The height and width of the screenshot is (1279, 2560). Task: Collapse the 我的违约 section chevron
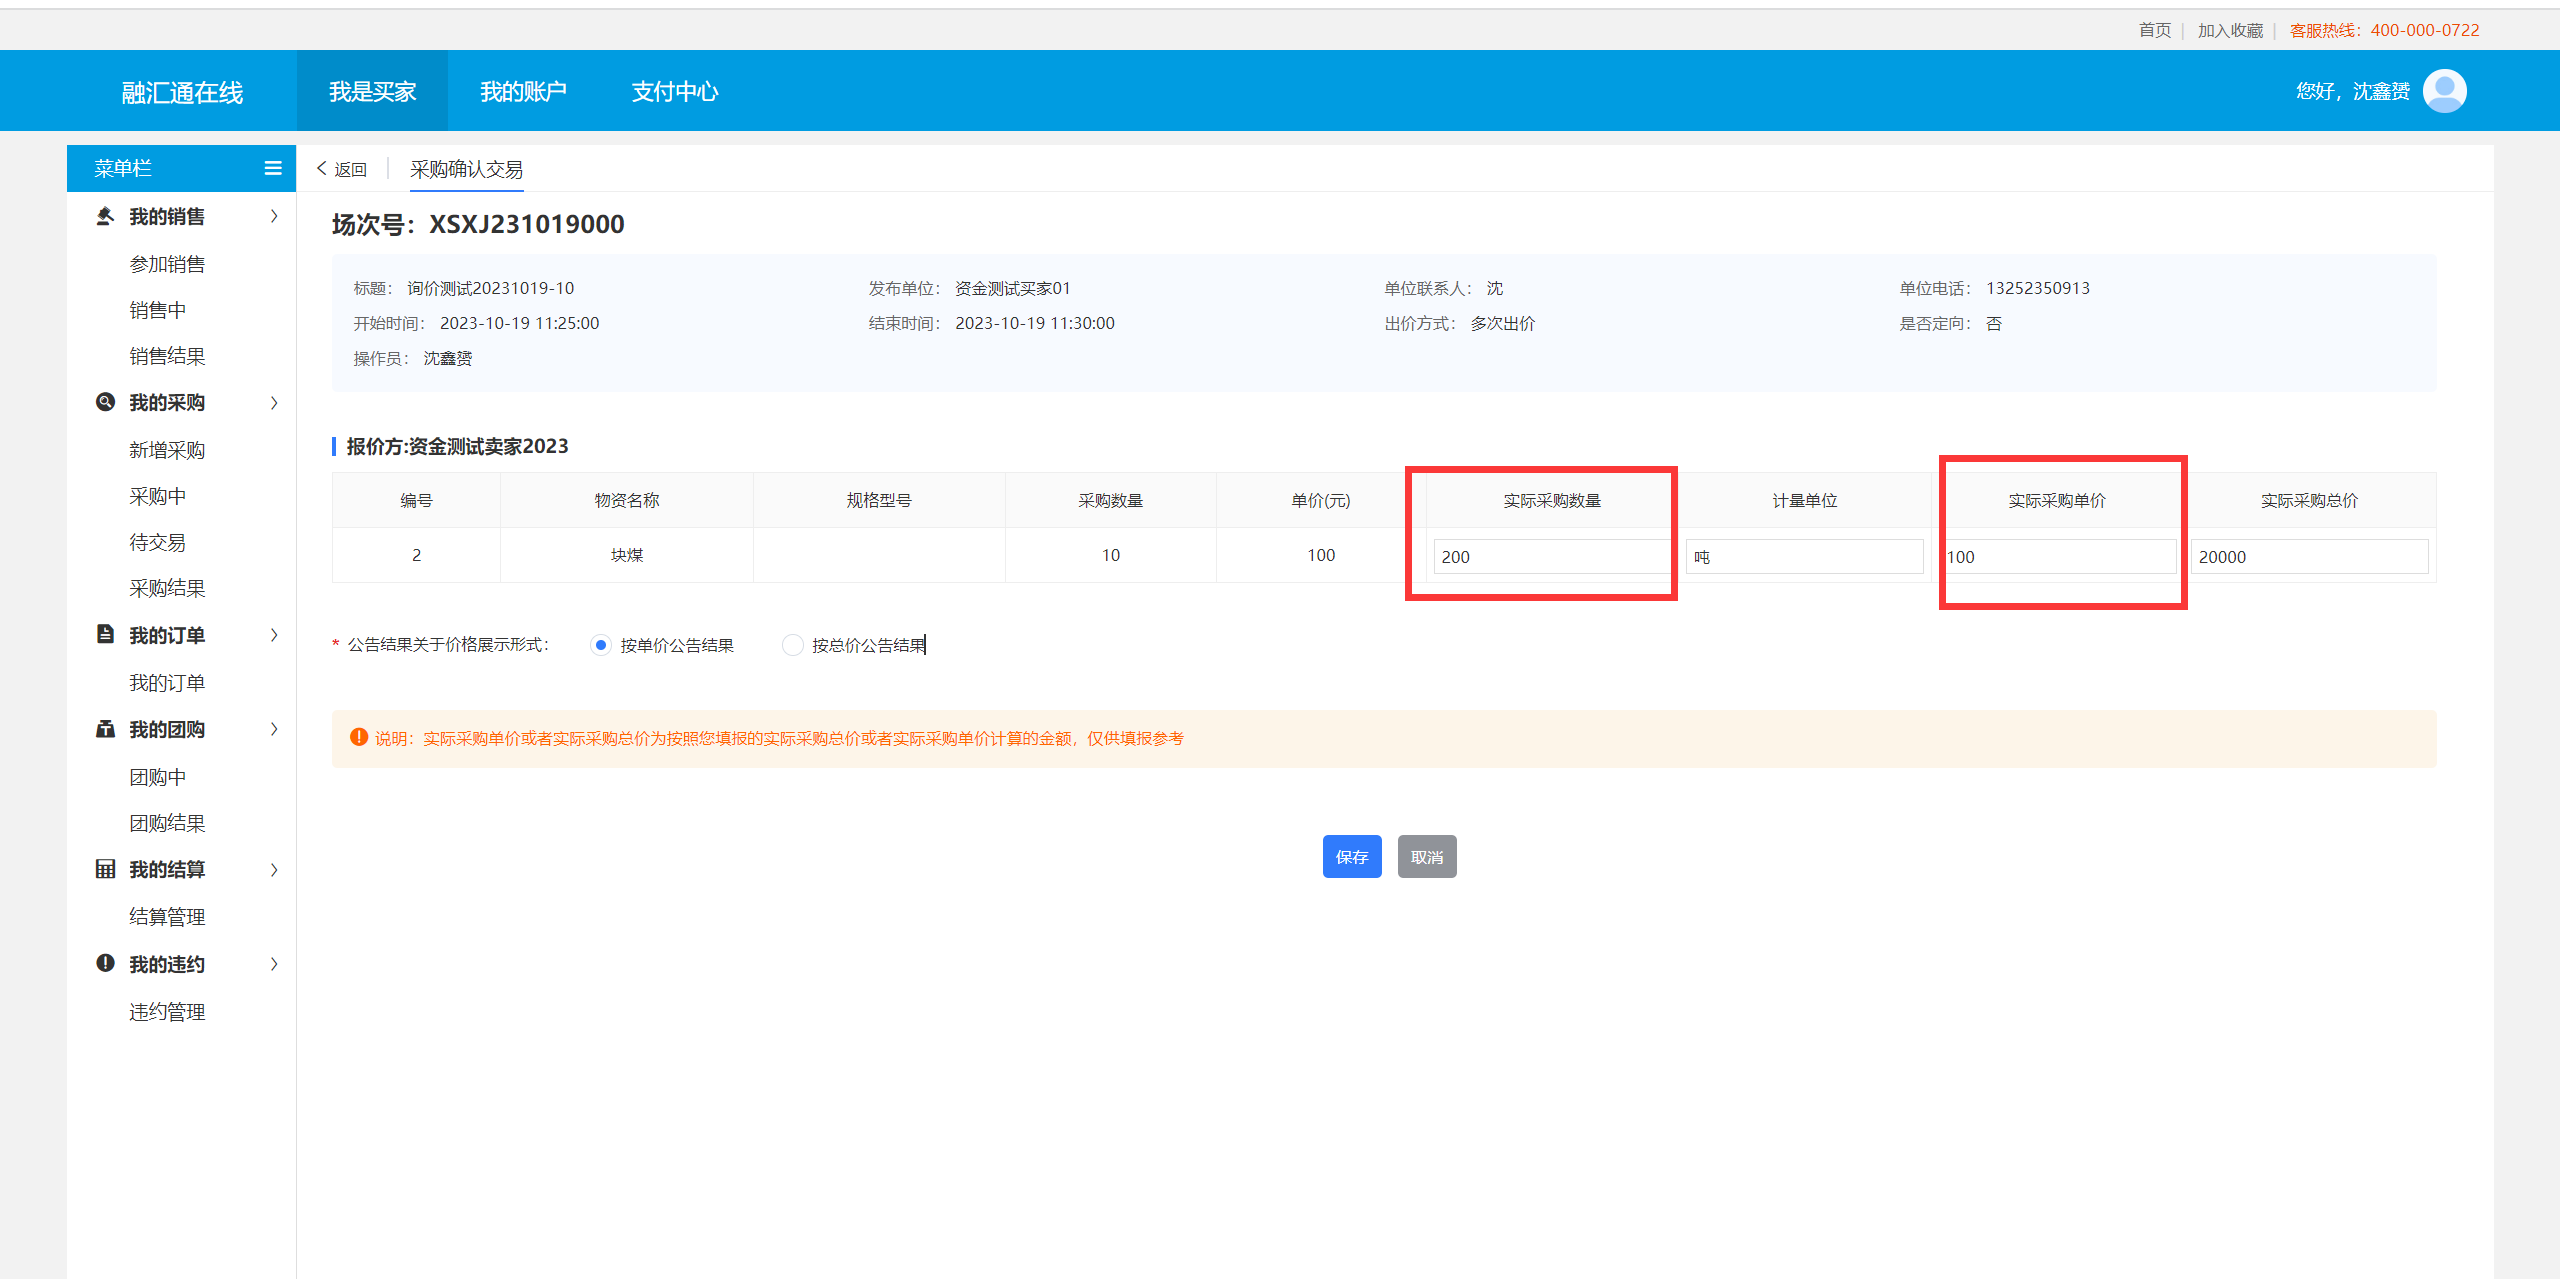(274, 964)
